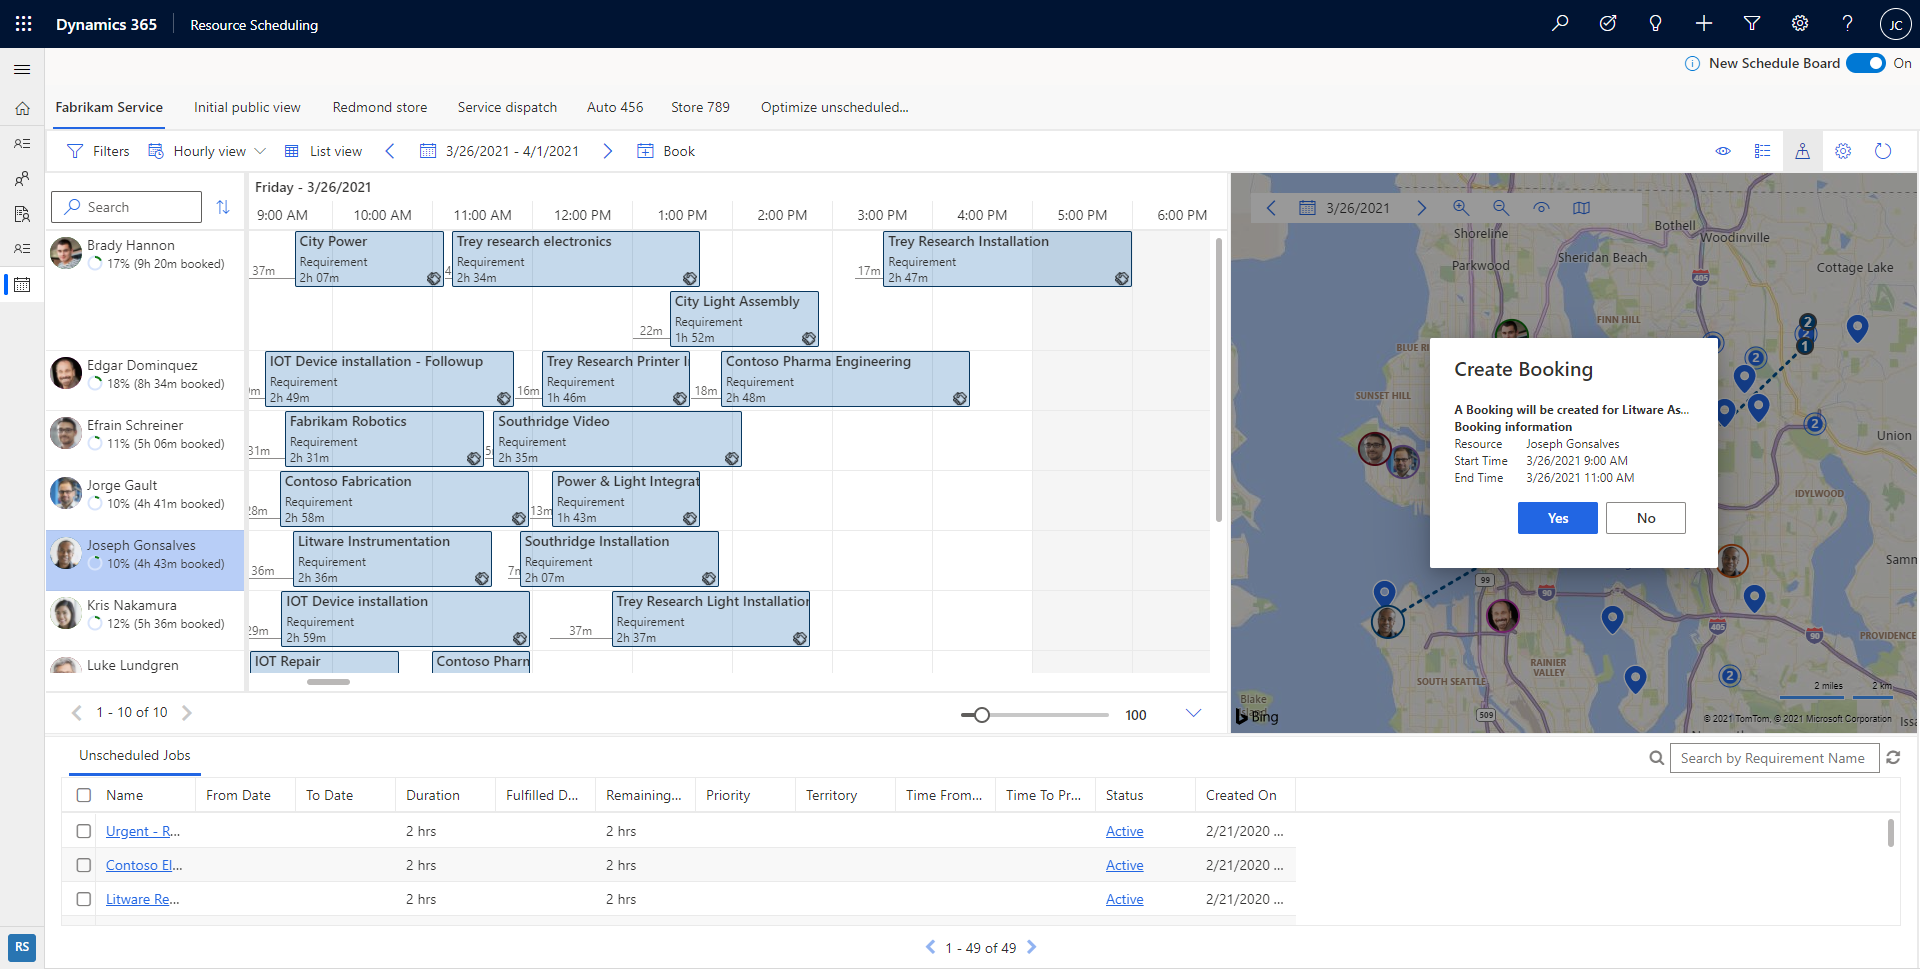The width and height of the screenshot is (1920, 969).
Task: Click the schedule board vertical scrollbar
Action: pos(1218,380)
